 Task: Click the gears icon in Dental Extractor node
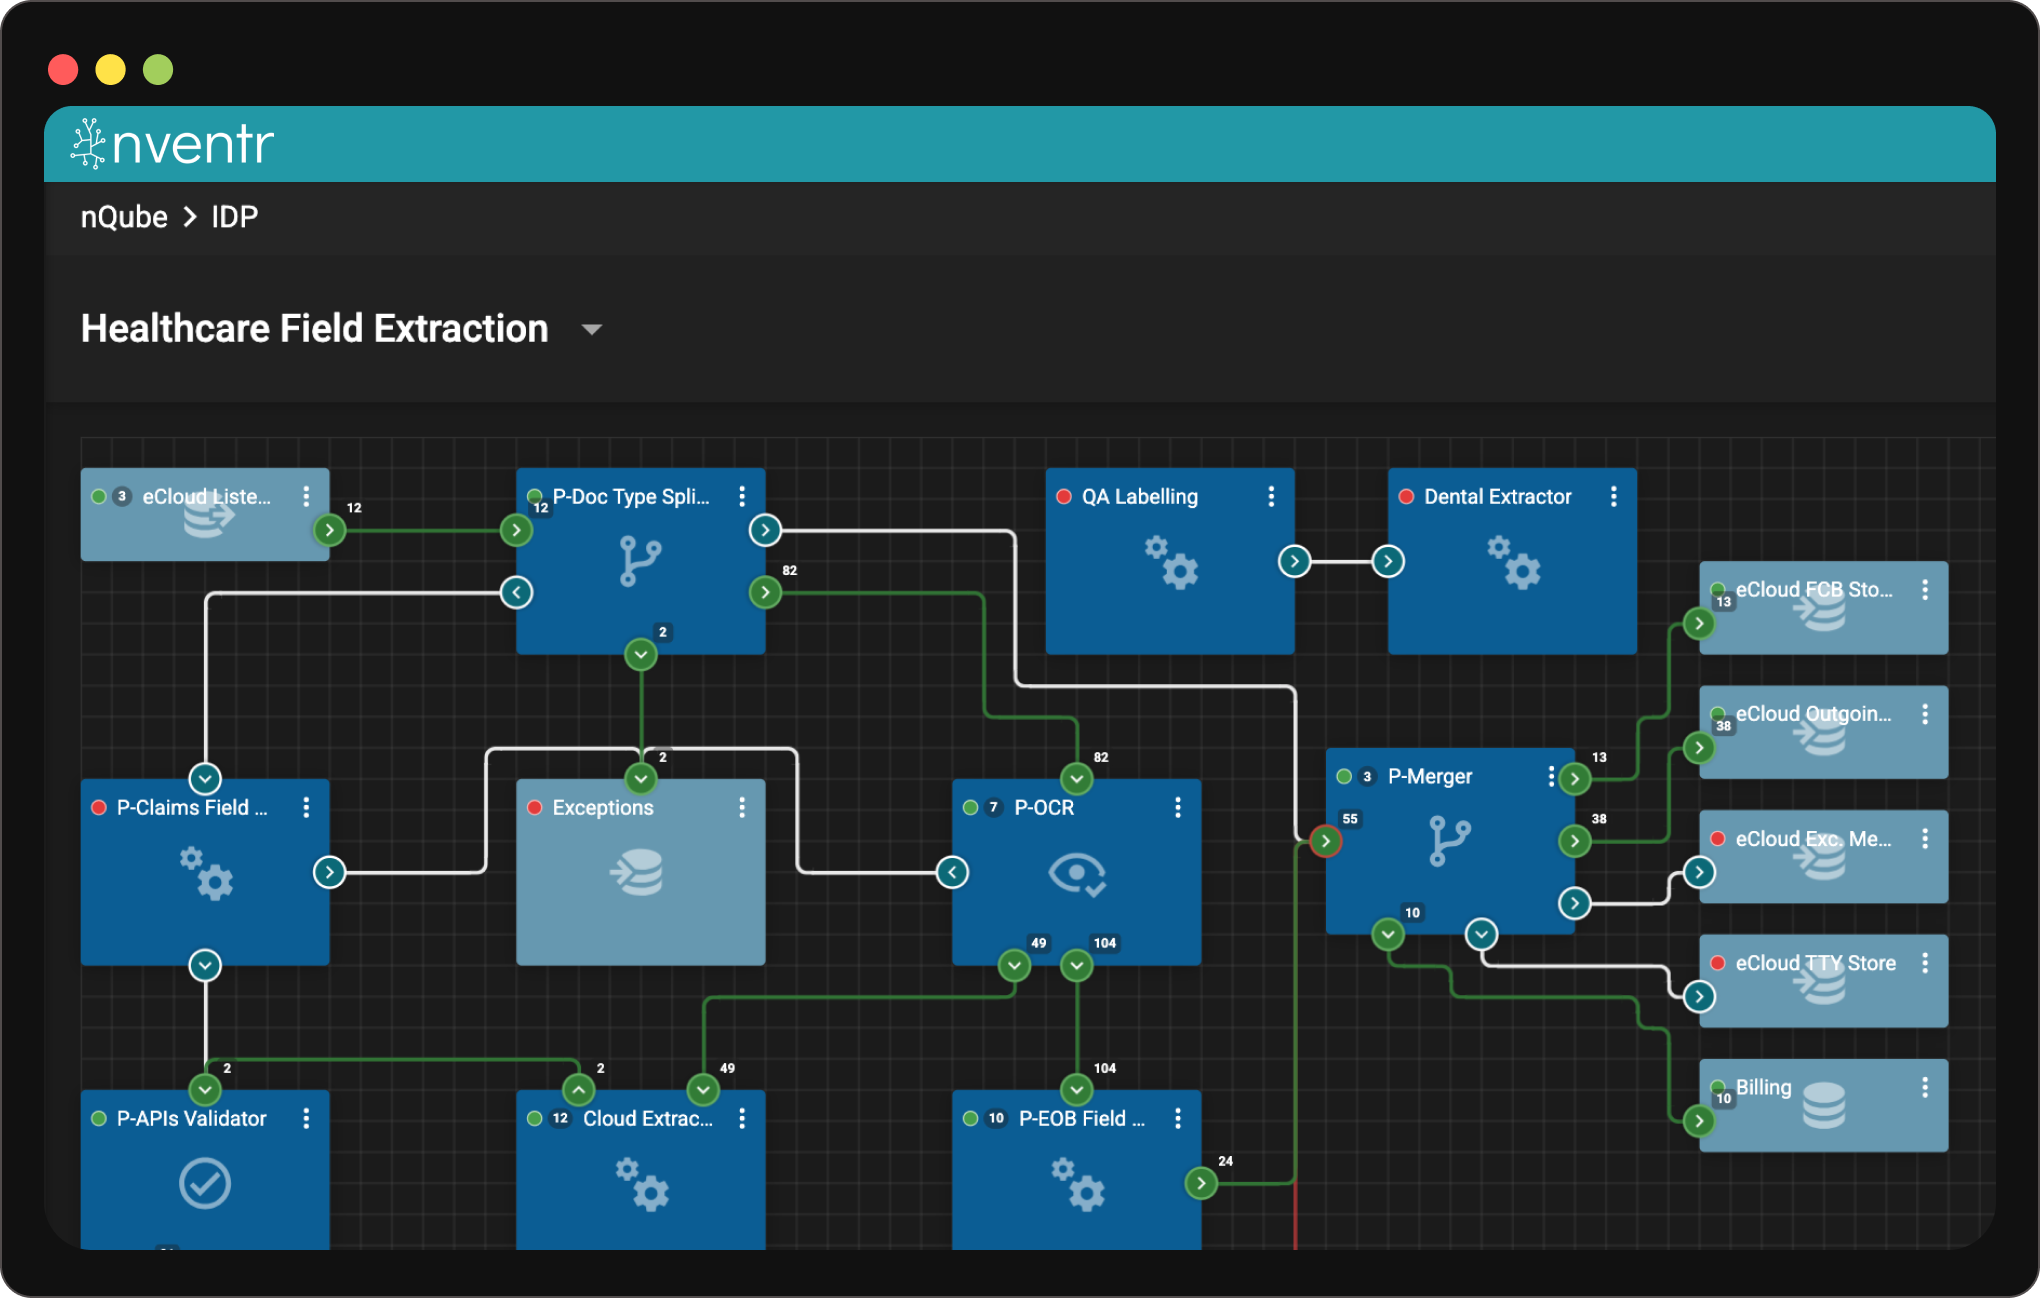[x=1513, y=562]
